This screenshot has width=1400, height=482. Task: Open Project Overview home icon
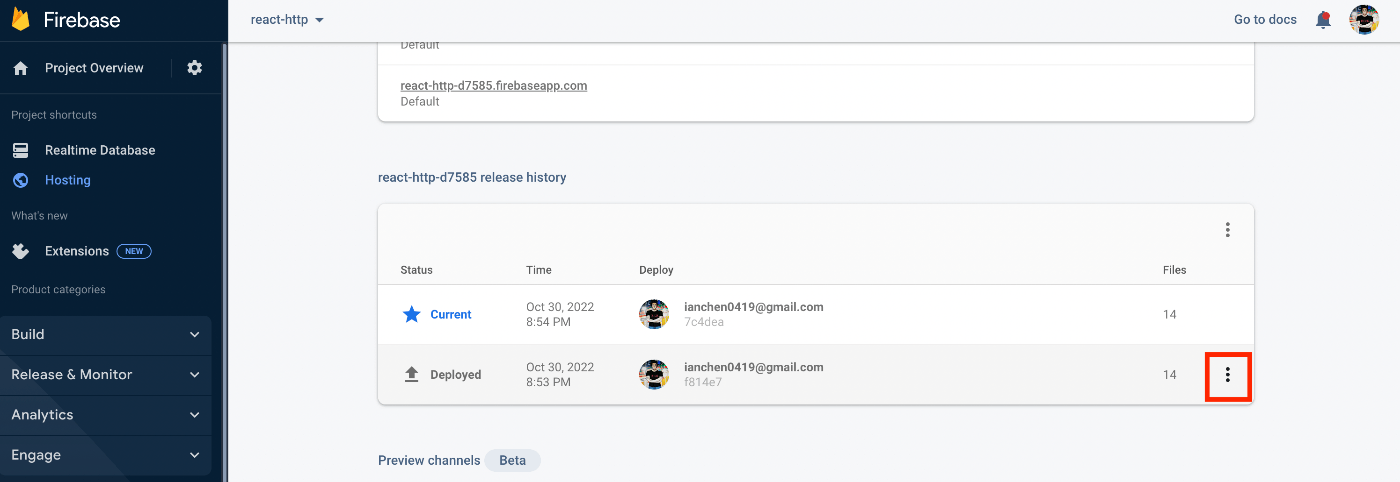click(x=20, y=68)
